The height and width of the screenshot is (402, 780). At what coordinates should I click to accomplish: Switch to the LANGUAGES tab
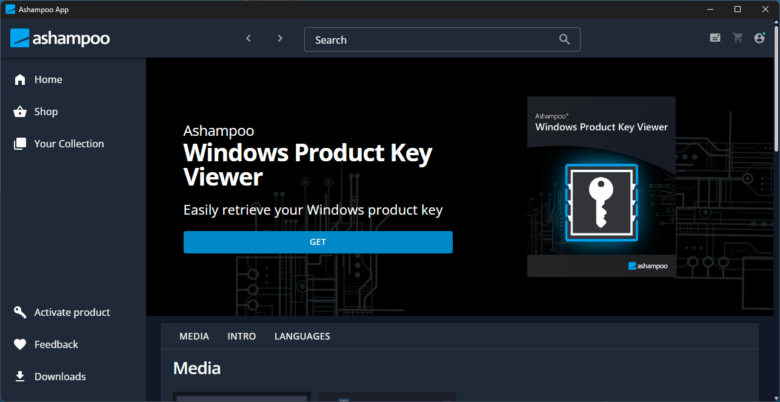(302, 336)
